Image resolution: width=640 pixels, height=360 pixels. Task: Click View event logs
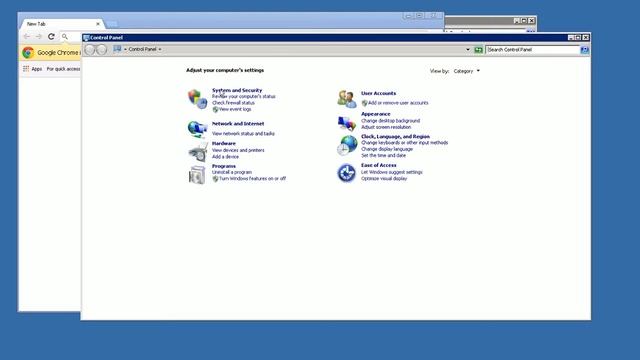point(235,109)
